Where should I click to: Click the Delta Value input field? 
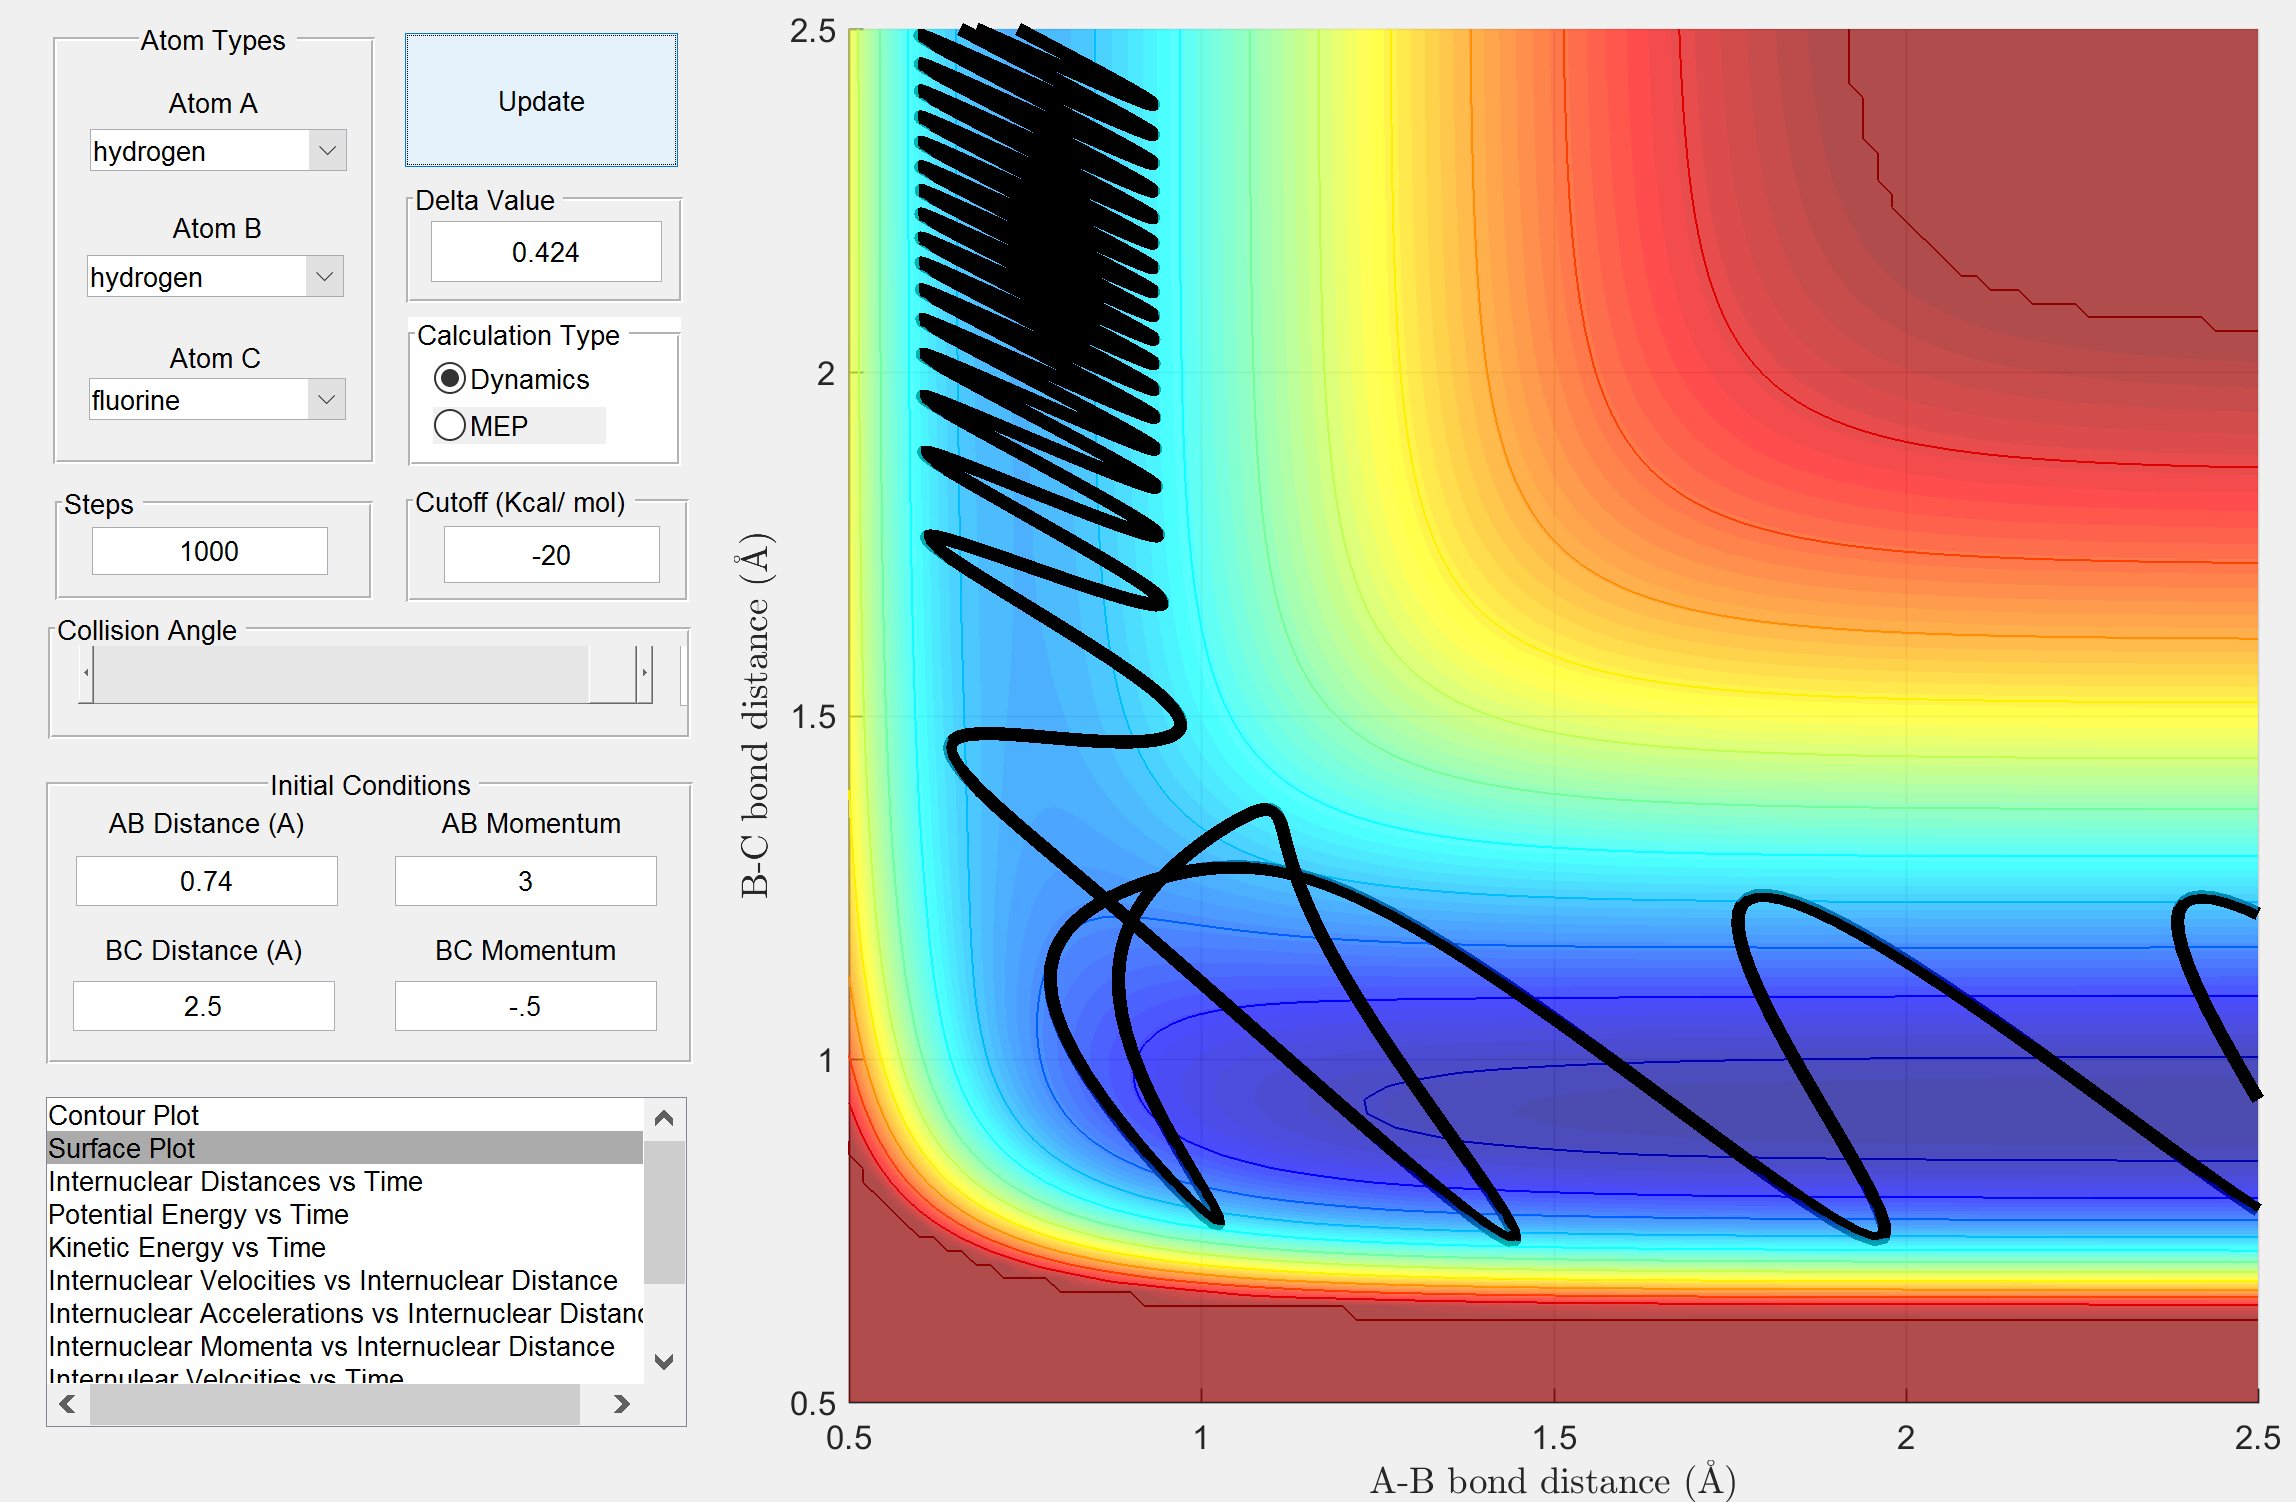click(x=545, y=252)
